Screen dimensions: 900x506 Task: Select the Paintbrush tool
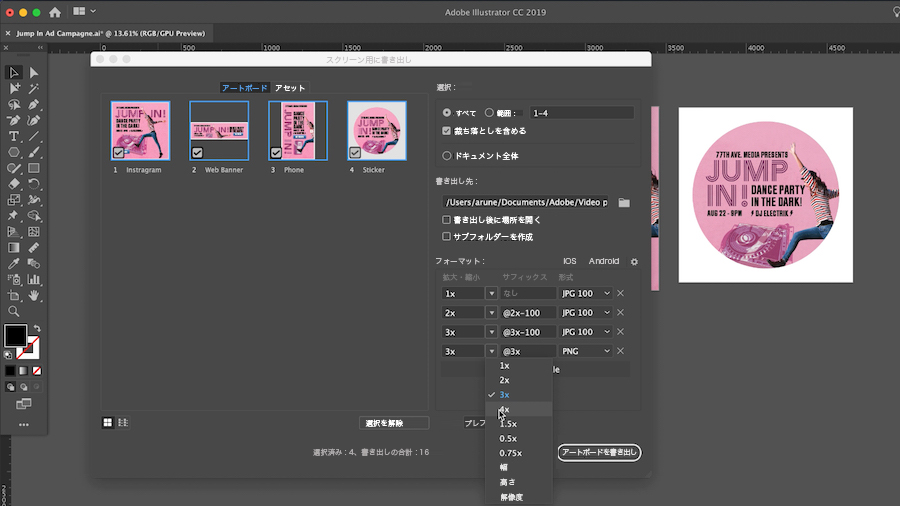tap(34, 153)
